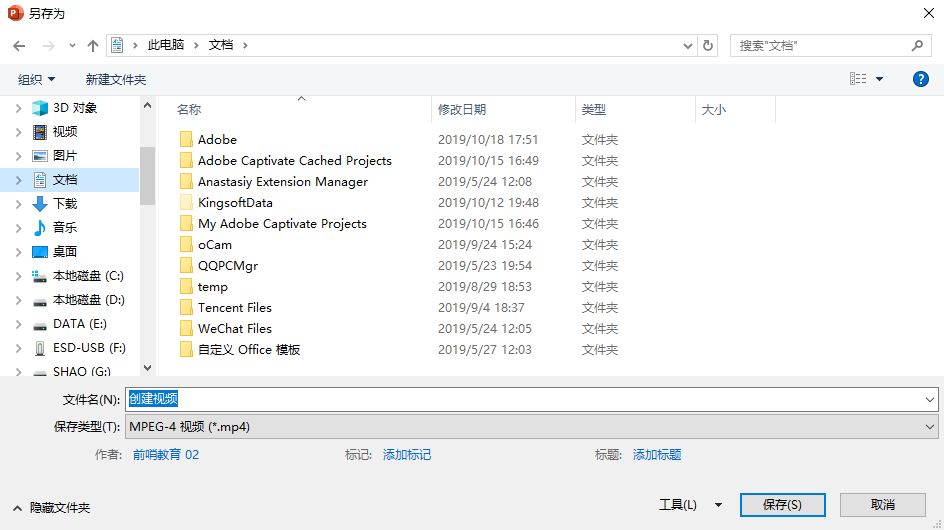Select 3D 对象 in navigation pane
The image size is (944, 530).
pos(75,108)
